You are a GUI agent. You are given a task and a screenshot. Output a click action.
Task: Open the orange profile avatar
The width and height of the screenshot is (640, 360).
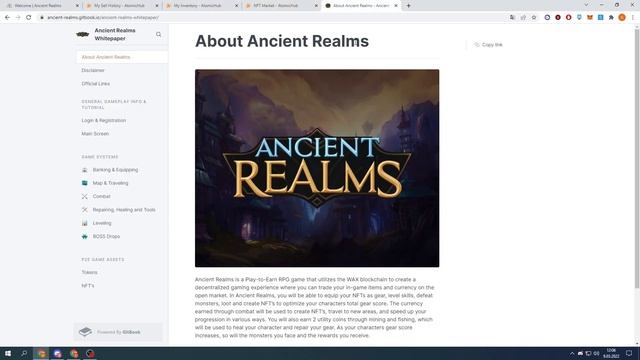tap(622, 18)
